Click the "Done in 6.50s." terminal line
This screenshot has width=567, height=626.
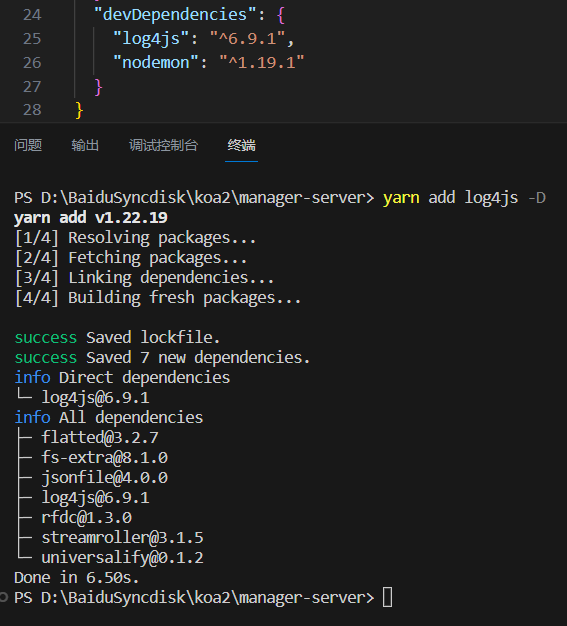click(77, 578)
